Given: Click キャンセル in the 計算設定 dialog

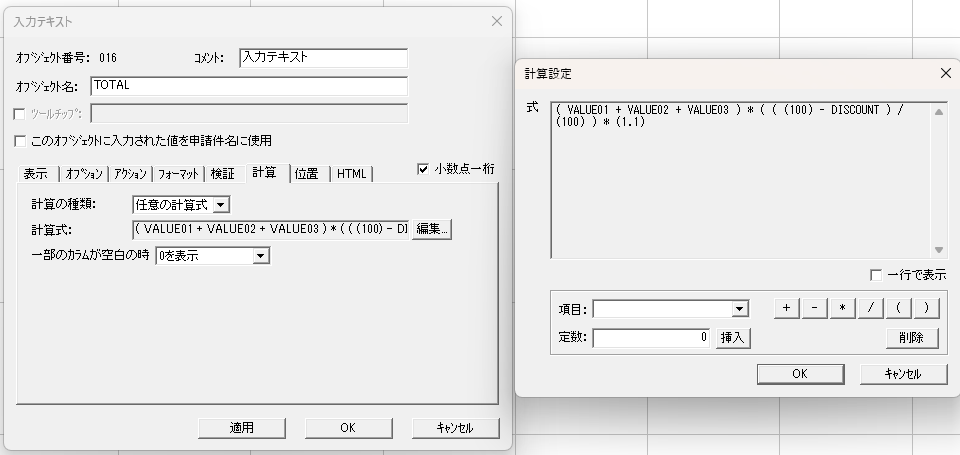Looking at the screenshot, I should pyautogui.click(x=904, y=374).
